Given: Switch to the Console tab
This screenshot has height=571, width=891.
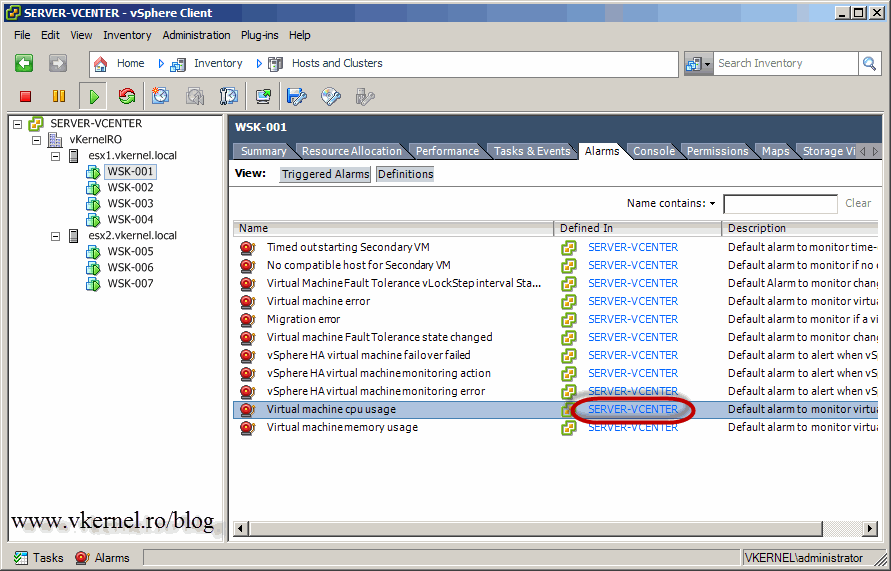Looking at the screenshot, I should click(654, 151).
